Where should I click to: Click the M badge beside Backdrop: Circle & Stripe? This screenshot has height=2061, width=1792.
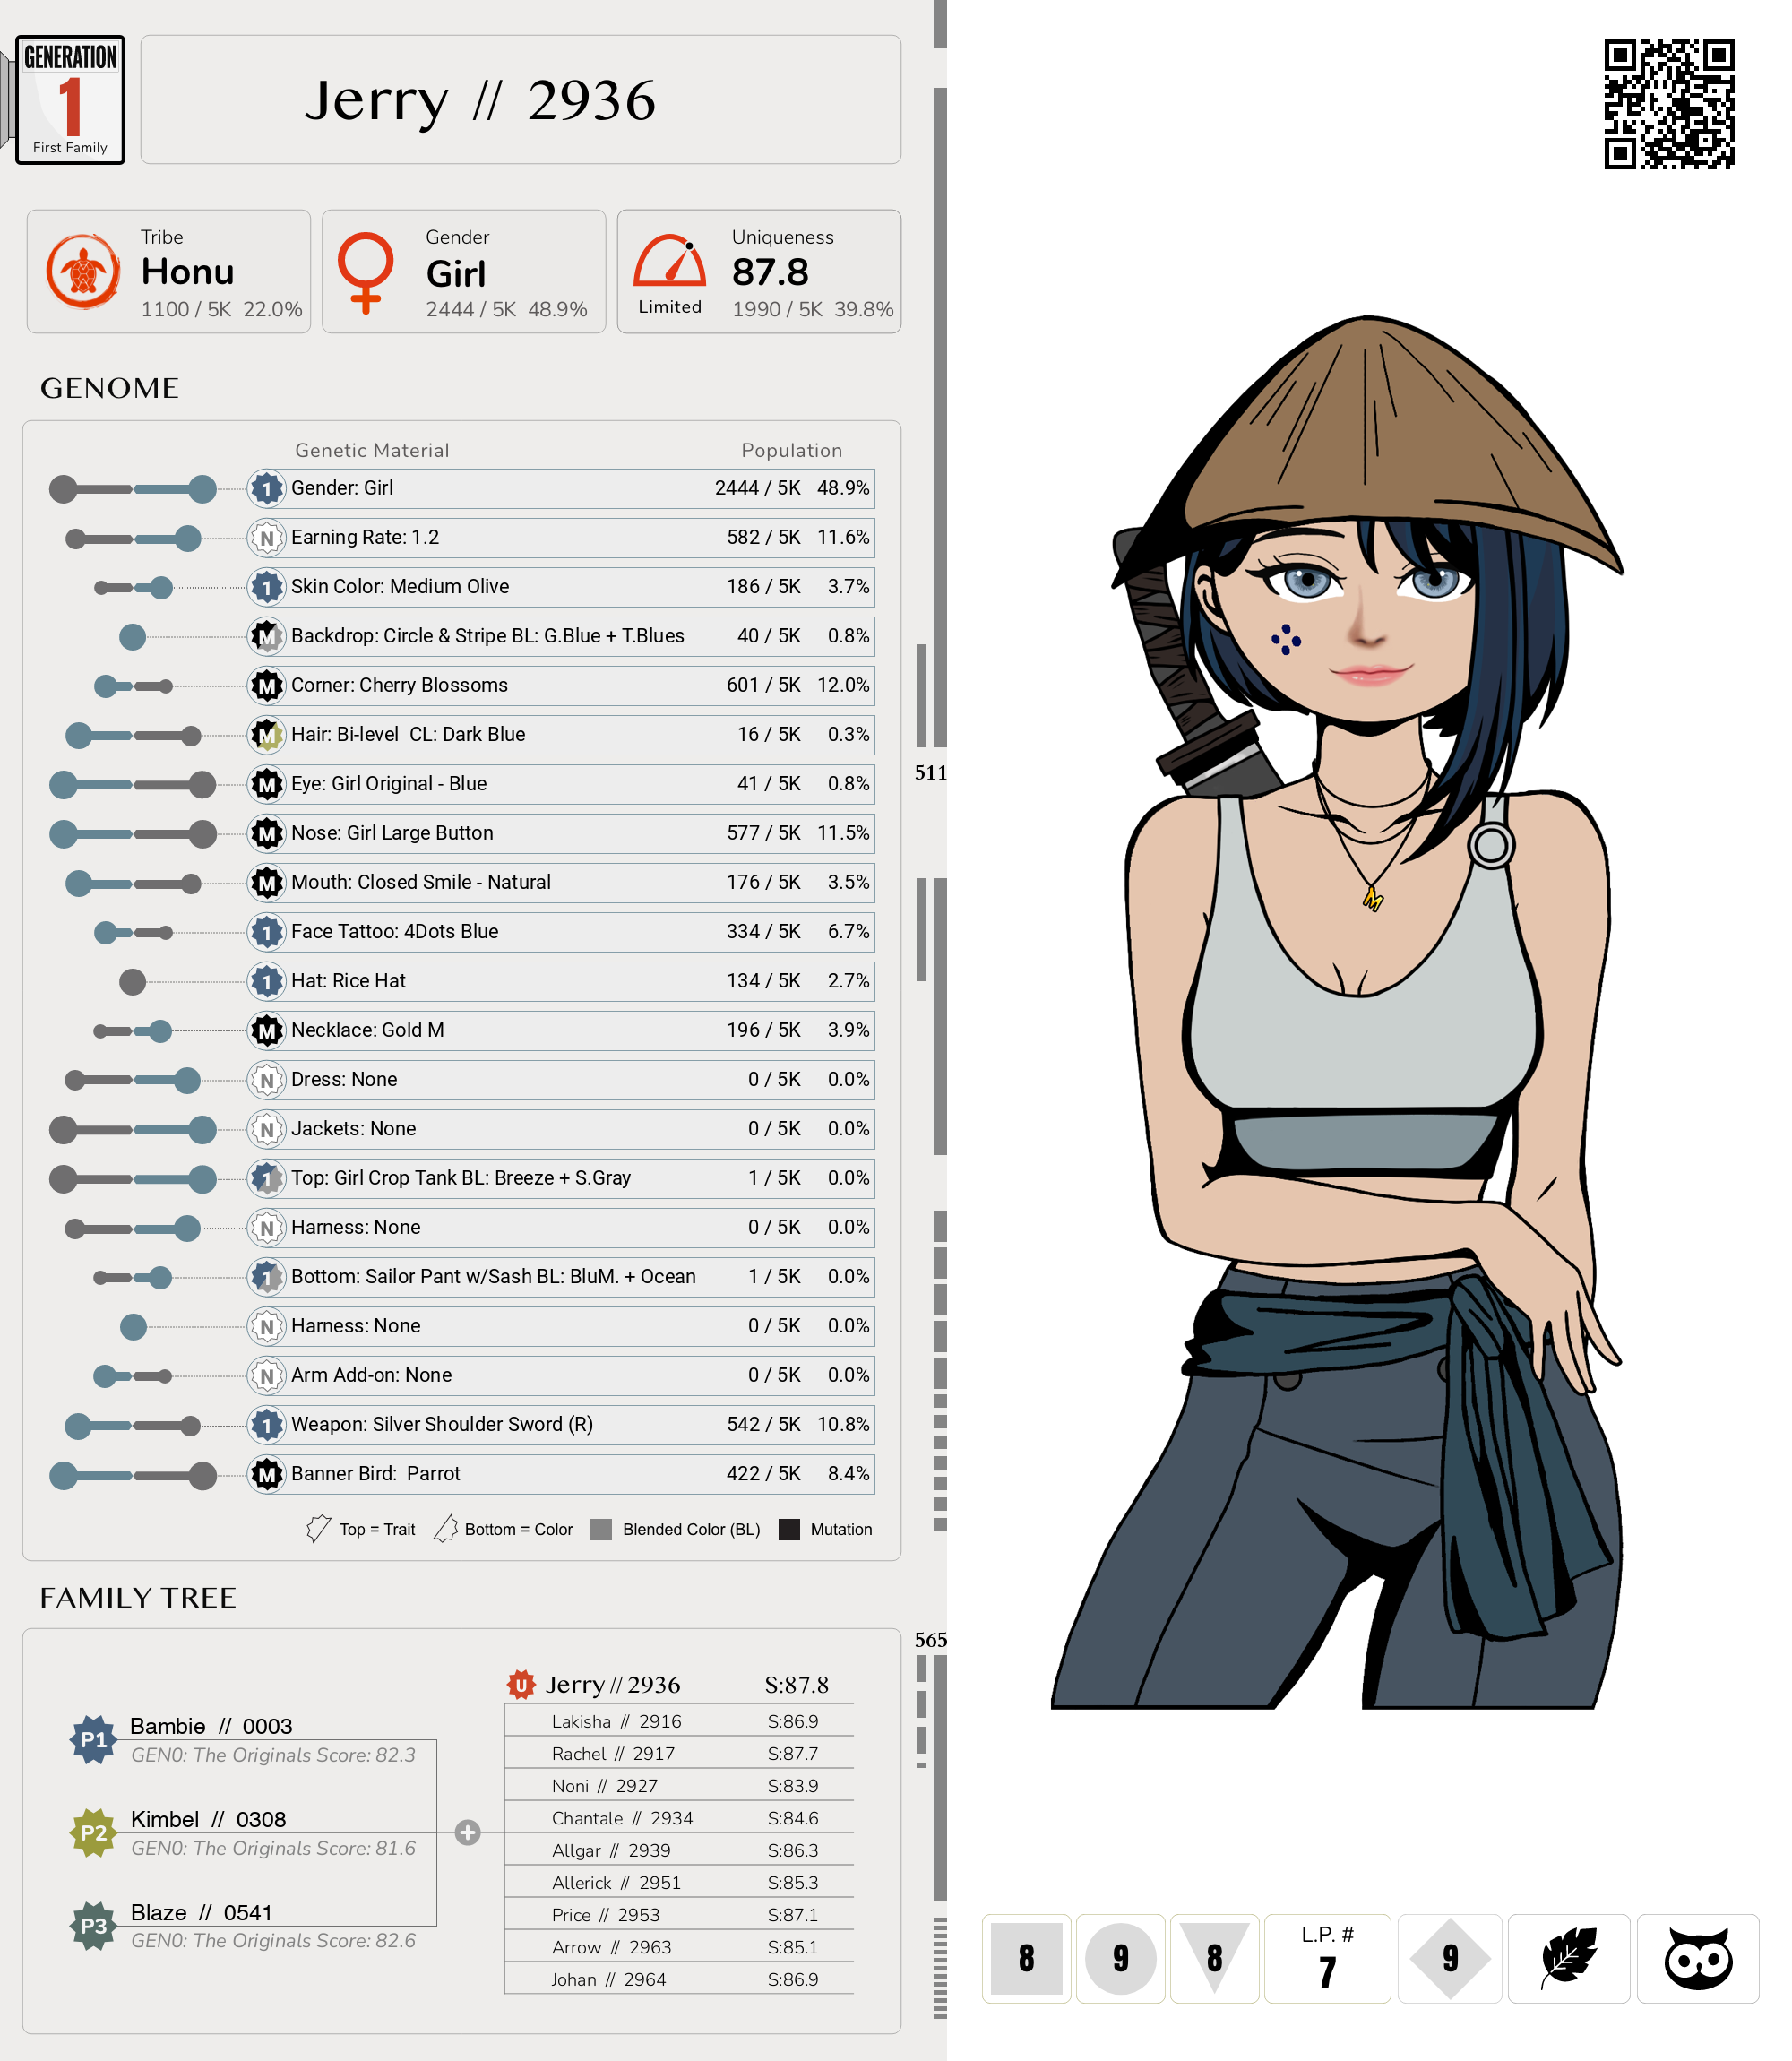(x=267, y=636)
